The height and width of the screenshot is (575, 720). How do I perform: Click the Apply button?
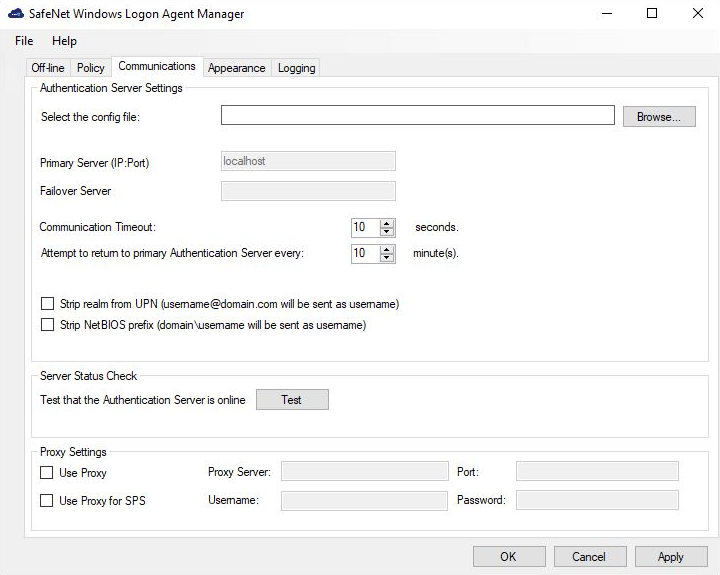tap(670, 557)
